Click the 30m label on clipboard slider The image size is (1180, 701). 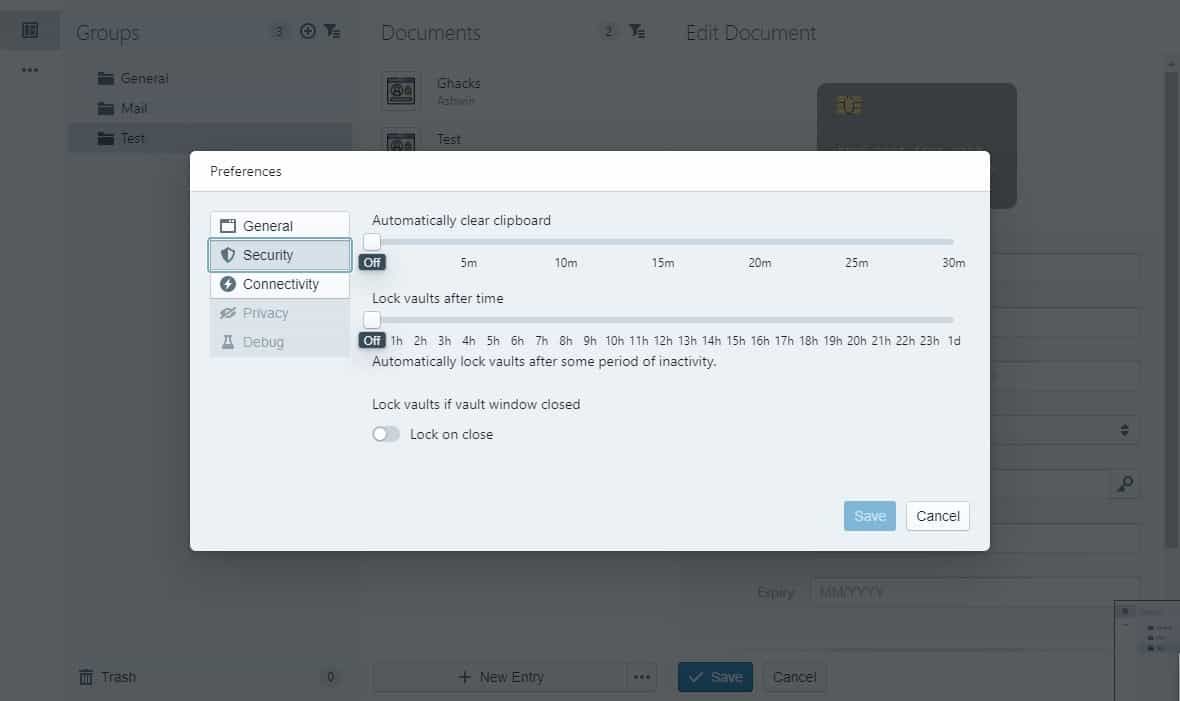953,263
